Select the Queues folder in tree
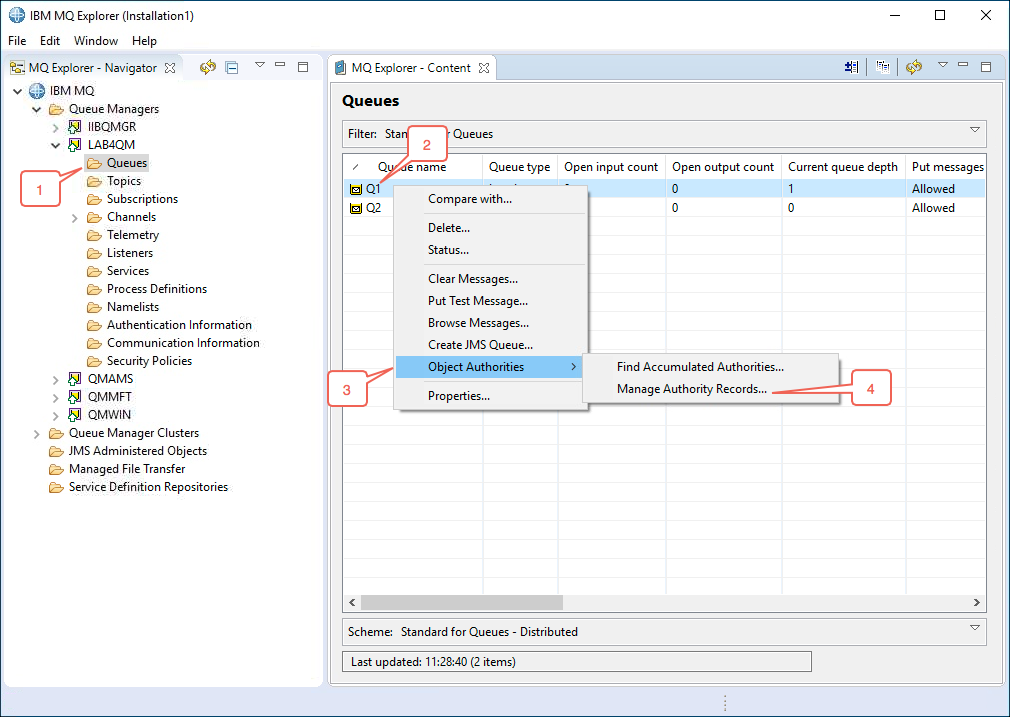This screenshot has height=717, width=1010. click(127, 163)
